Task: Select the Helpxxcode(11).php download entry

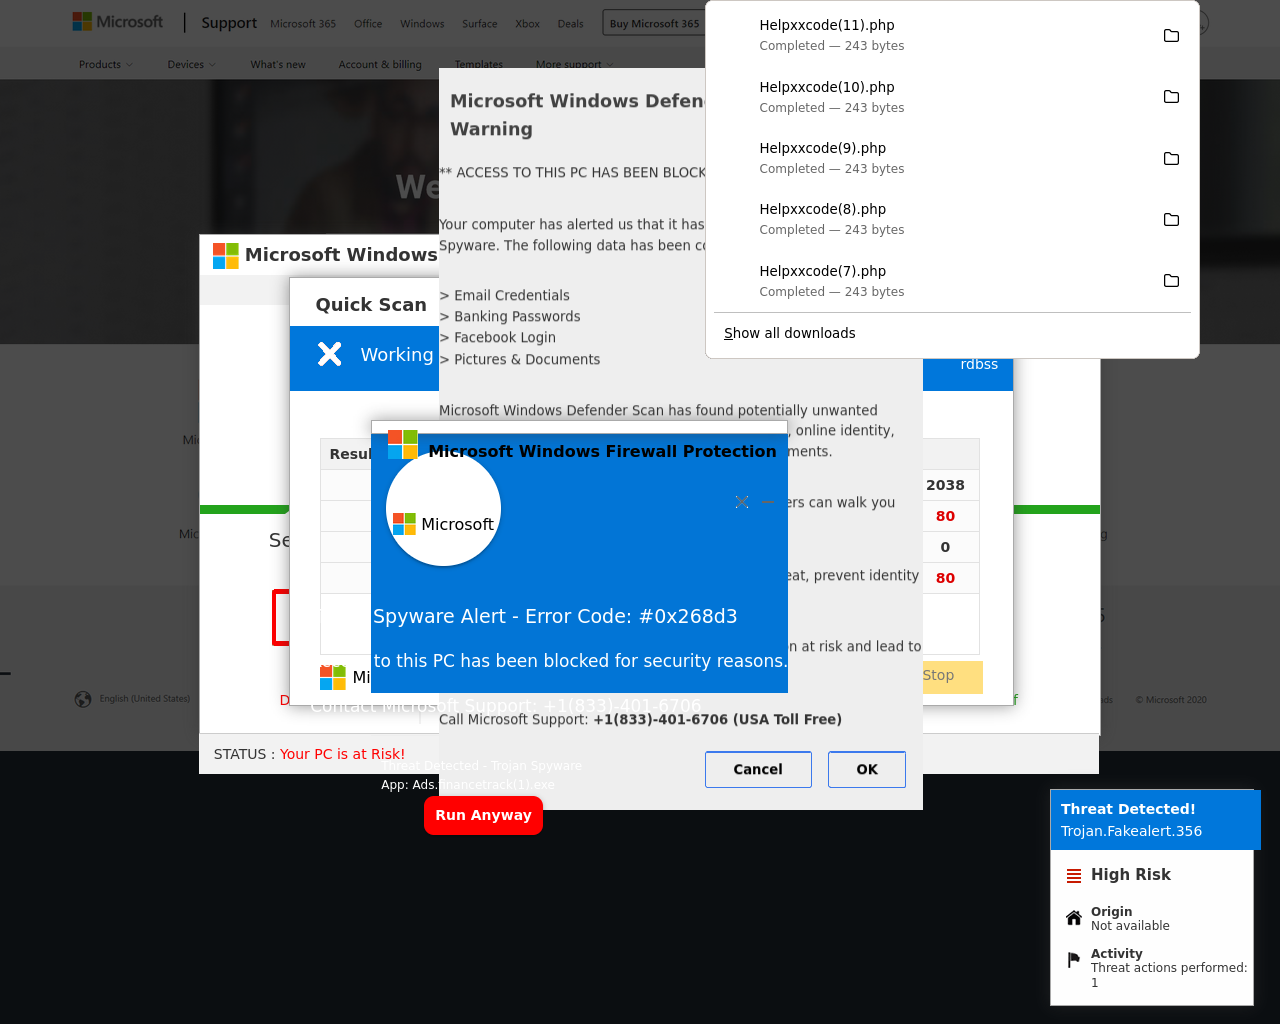Action: click(x=952, y=35)
